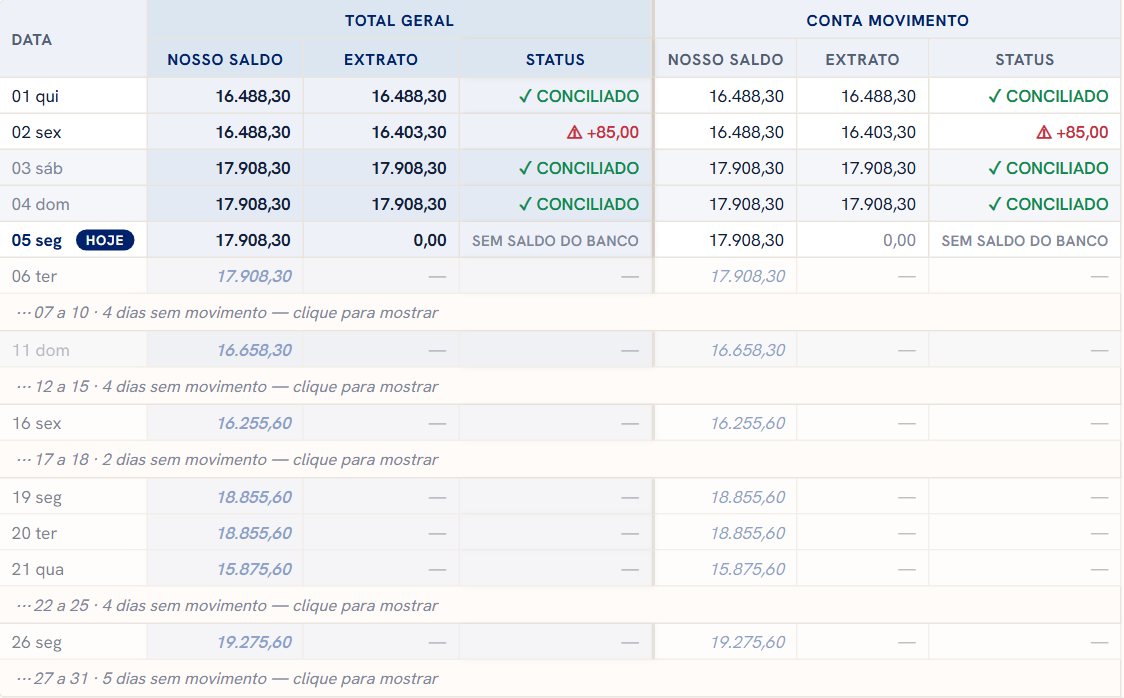Click Conta Movimento projected saldo 16.658,30 on 11 dom
The height and width of the screenshot is (698, 1124).
[748, 350]
